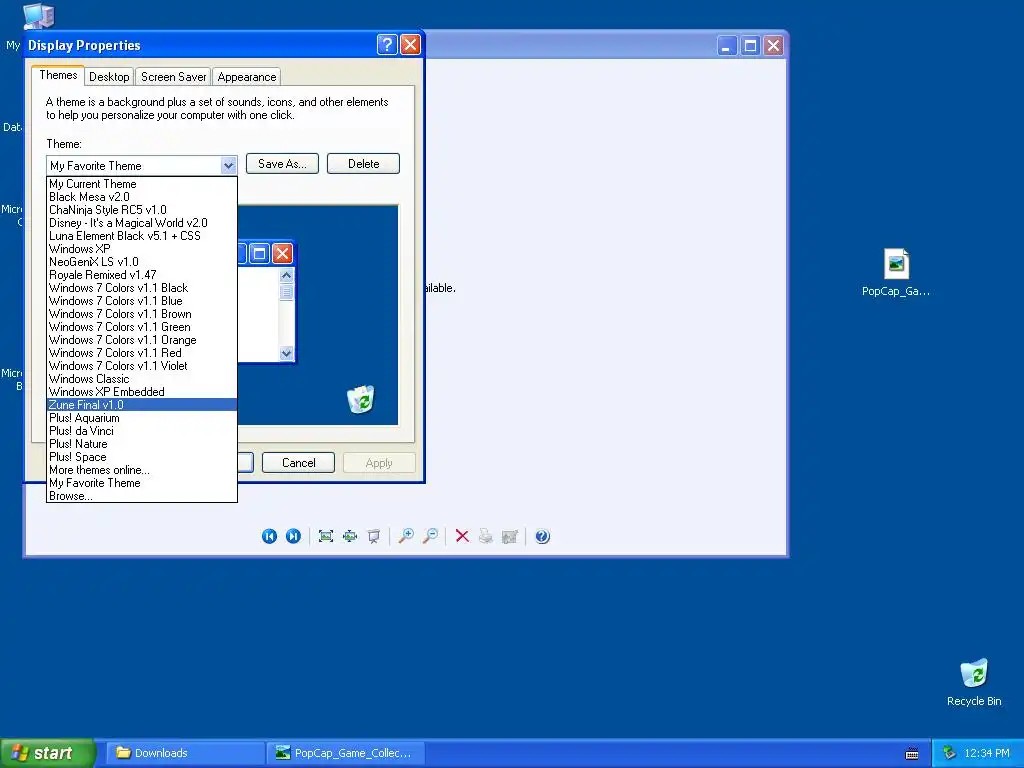Select Luna Element Black v5.1 + CSS
Screen dimensions: 1024x768
coord(142,236)
